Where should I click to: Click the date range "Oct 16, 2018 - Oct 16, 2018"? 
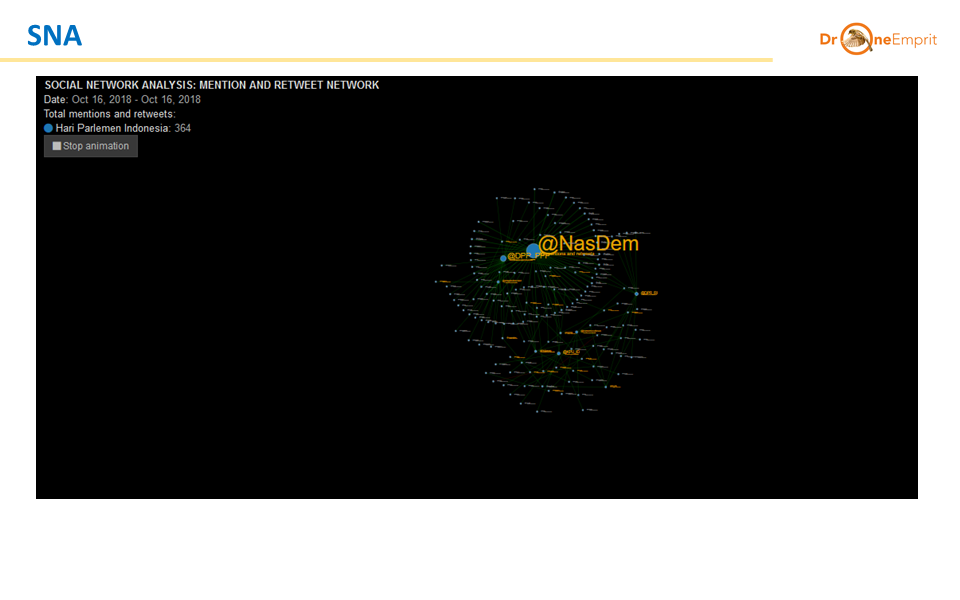136,100
